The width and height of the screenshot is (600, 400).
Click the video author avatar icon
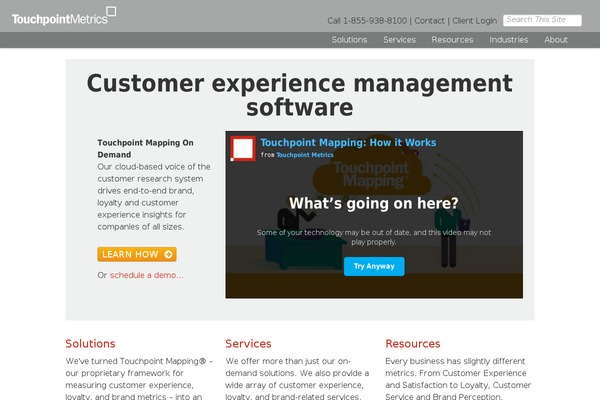243,149
